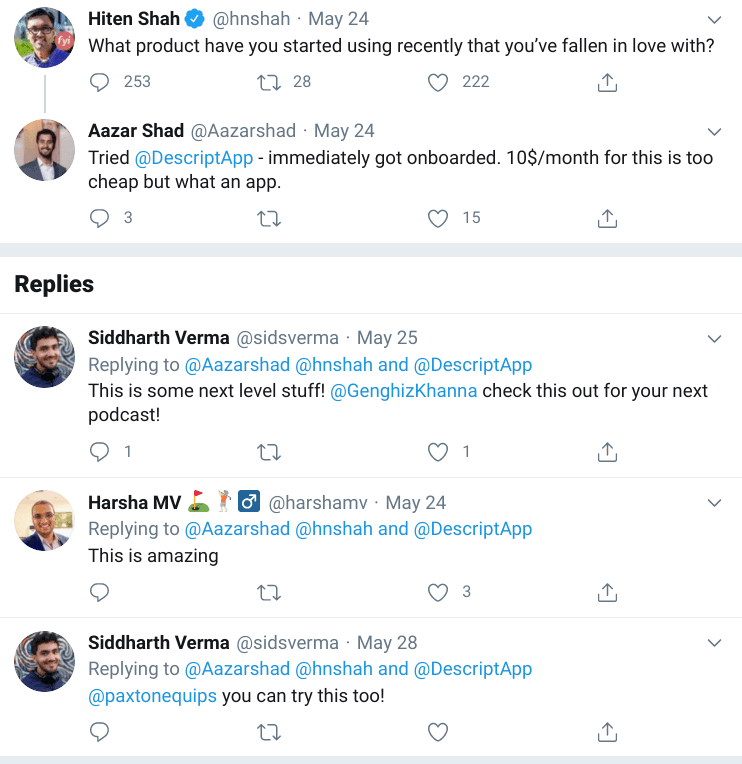Open more options on Hiten Shah's tweet
The image size is (742, 764).
click(714, 20)
